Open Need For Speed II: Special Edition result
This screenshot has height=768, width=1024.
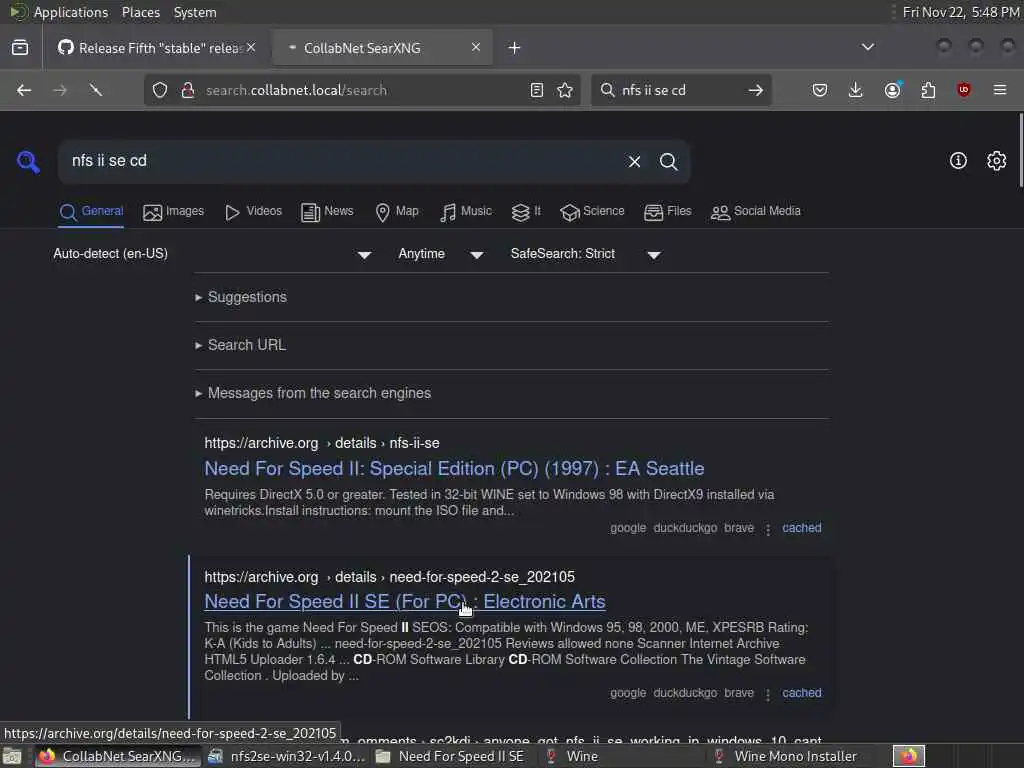tap(454, 469)
